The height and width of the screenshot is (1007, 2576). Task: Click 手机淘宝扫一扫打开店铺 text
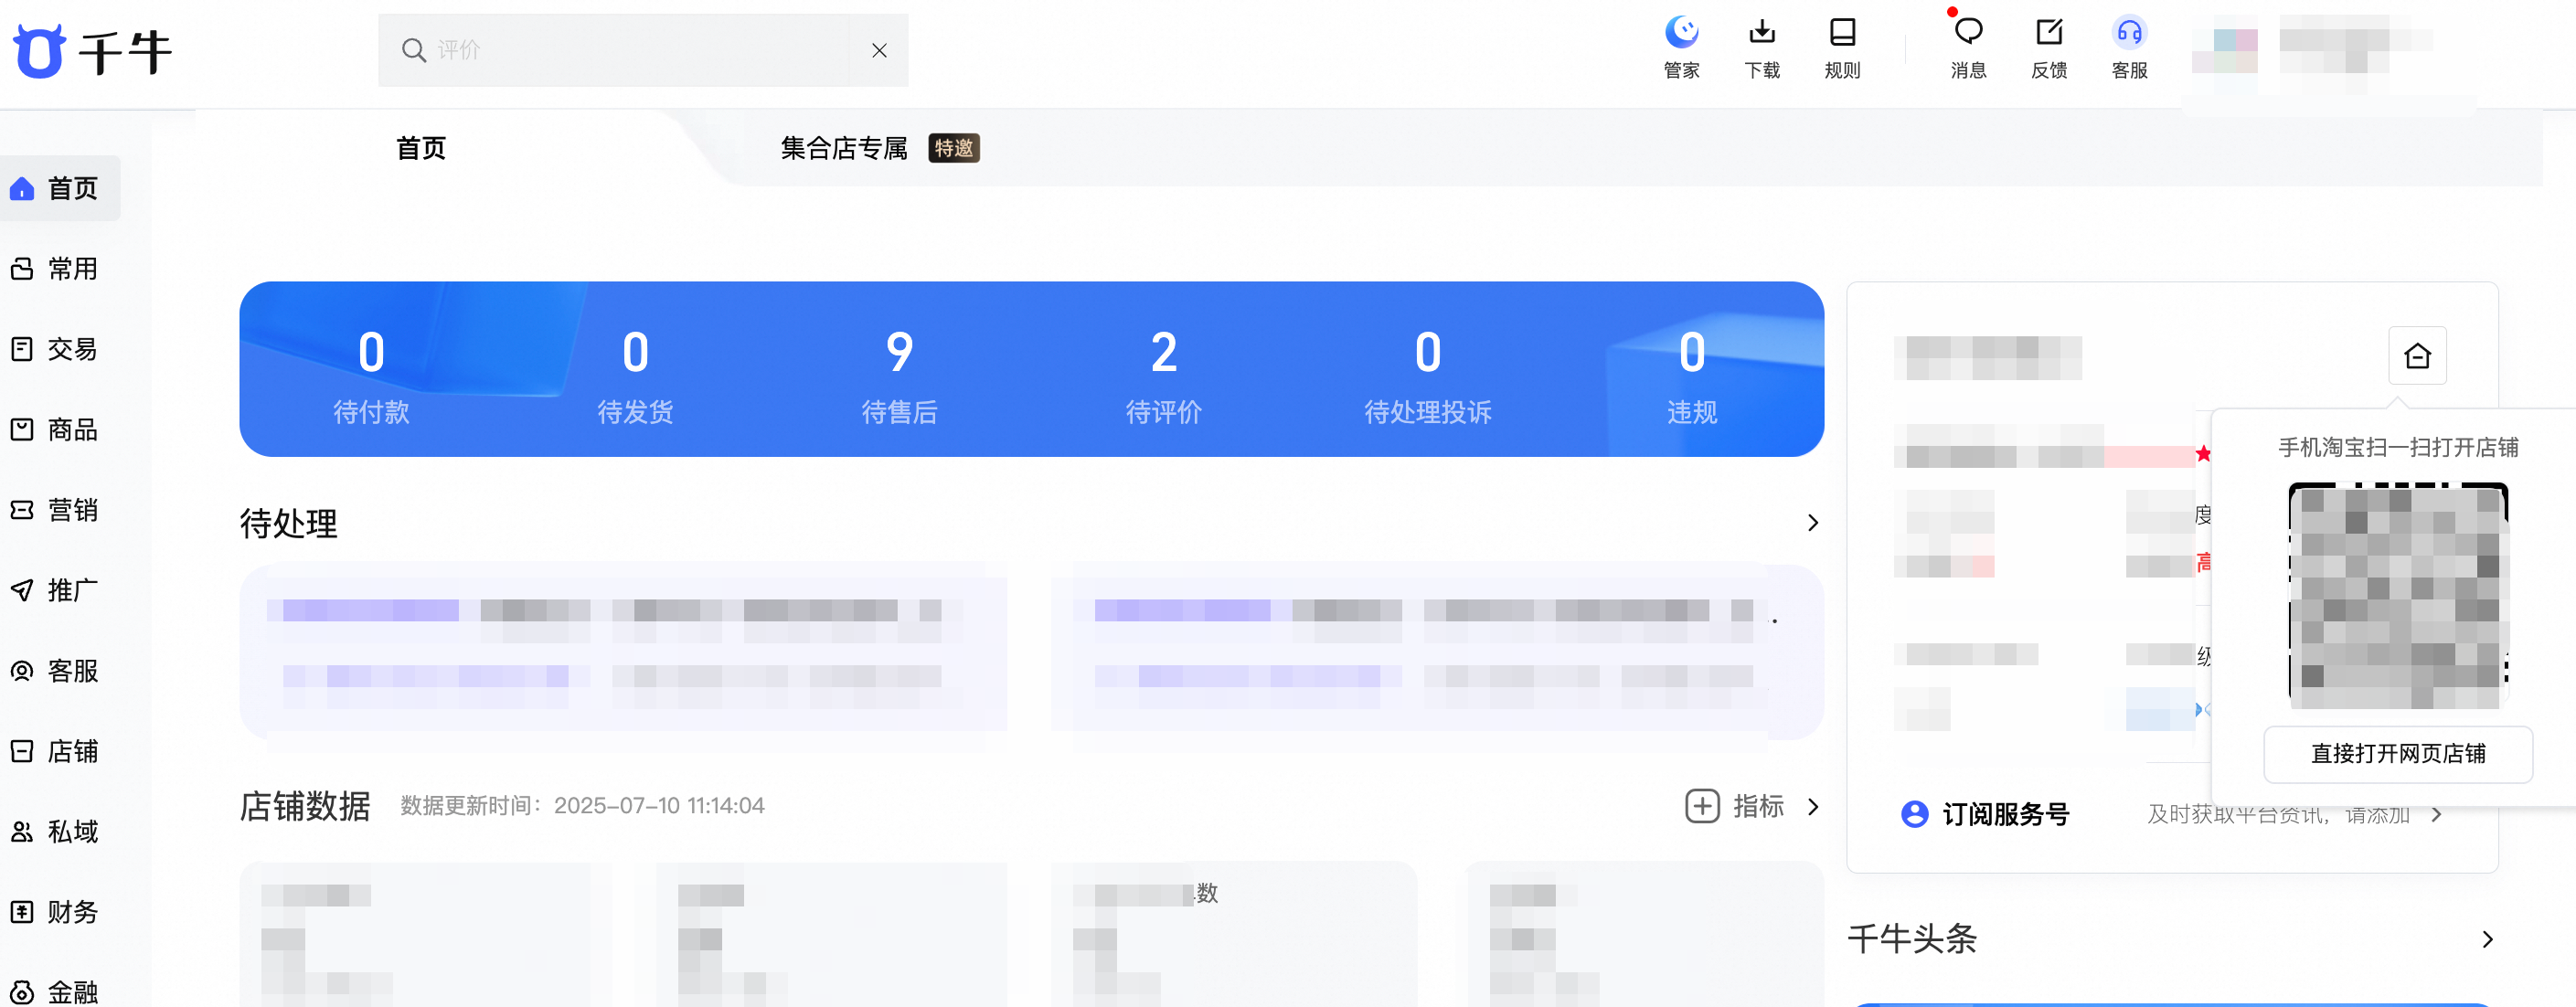tap(2398, 447)
